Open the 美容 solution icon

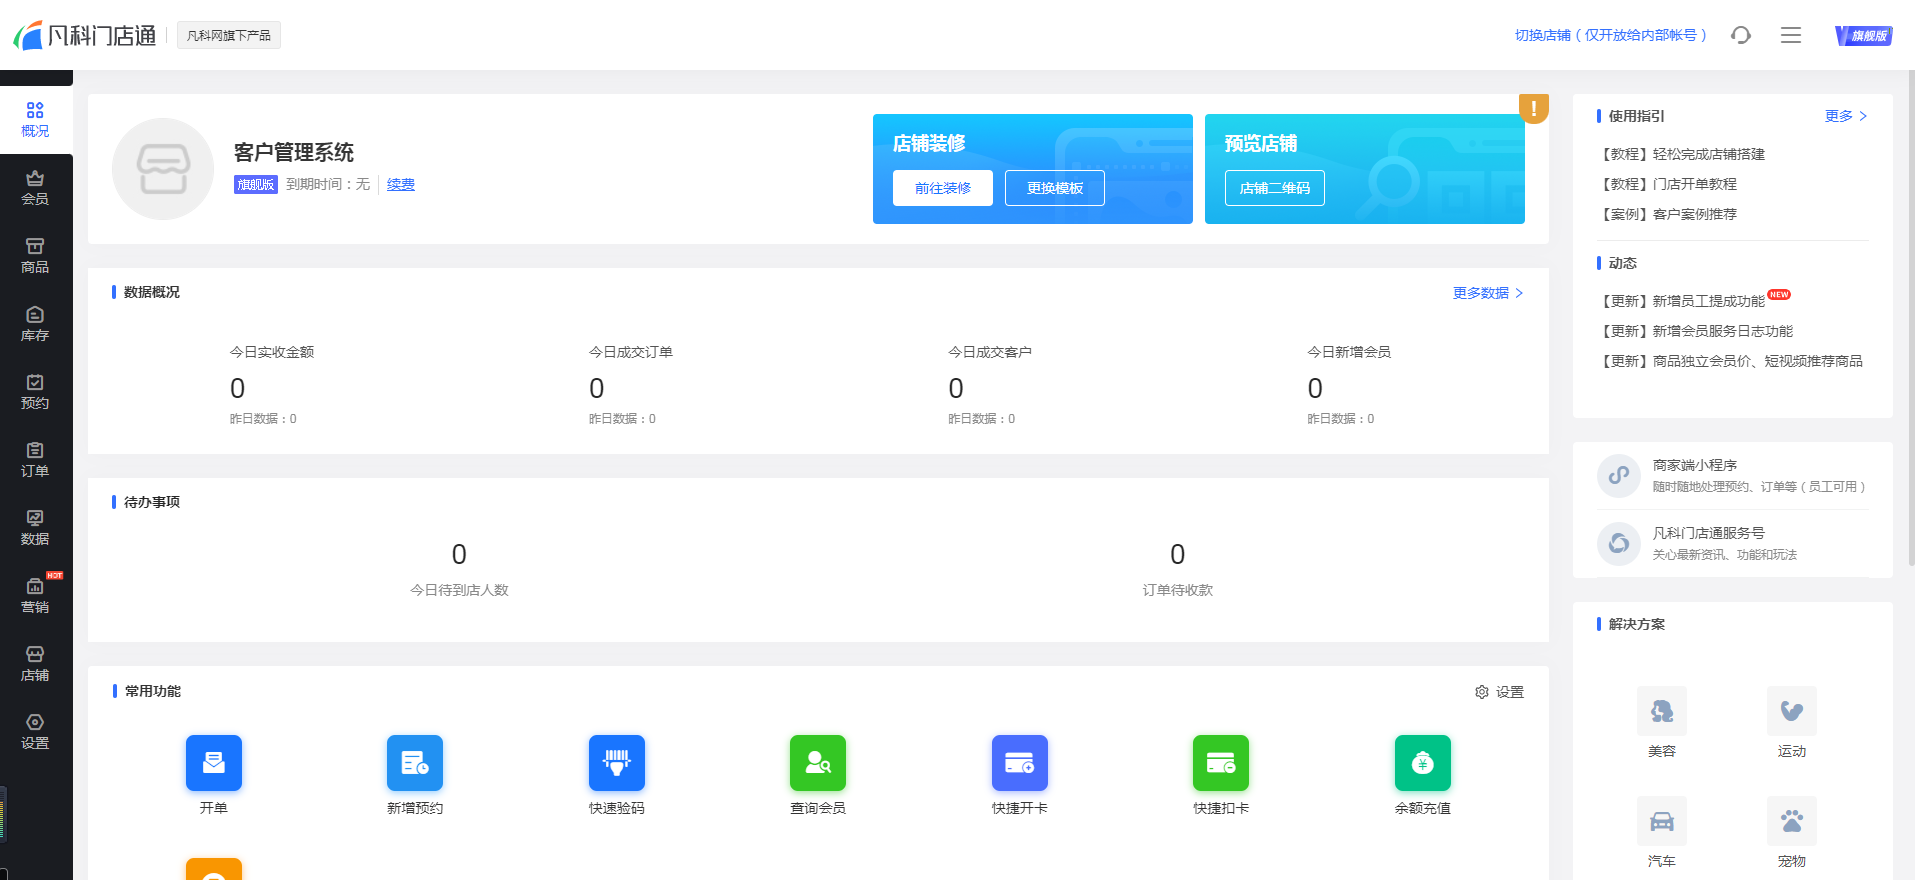click(1661, 712)
